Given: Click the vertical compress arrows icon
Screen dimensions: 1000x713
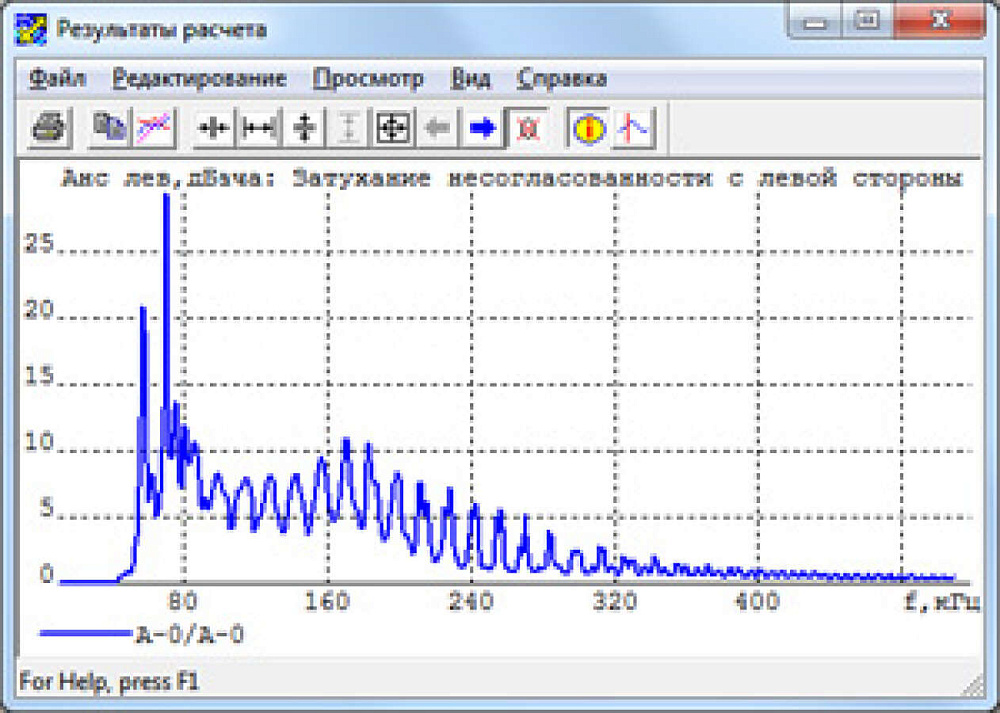Looking at the screenshot, I should click(x=305, y=127).
